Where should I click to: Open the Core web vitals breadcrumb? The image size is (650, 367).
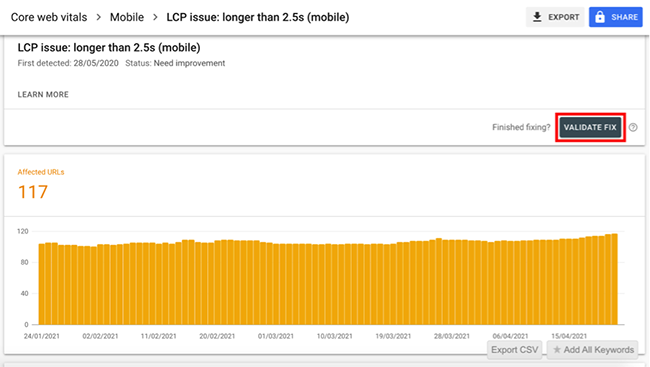[49, 17]
